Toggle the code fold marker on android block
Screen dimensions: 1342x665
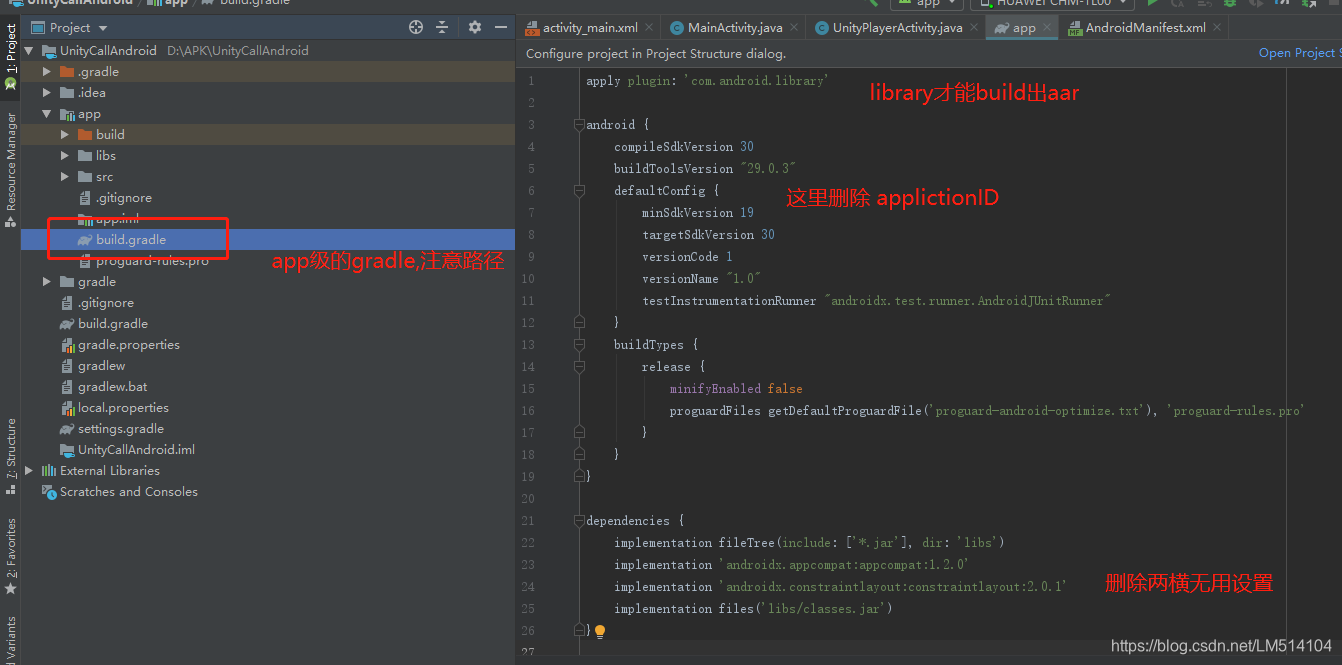578,124
